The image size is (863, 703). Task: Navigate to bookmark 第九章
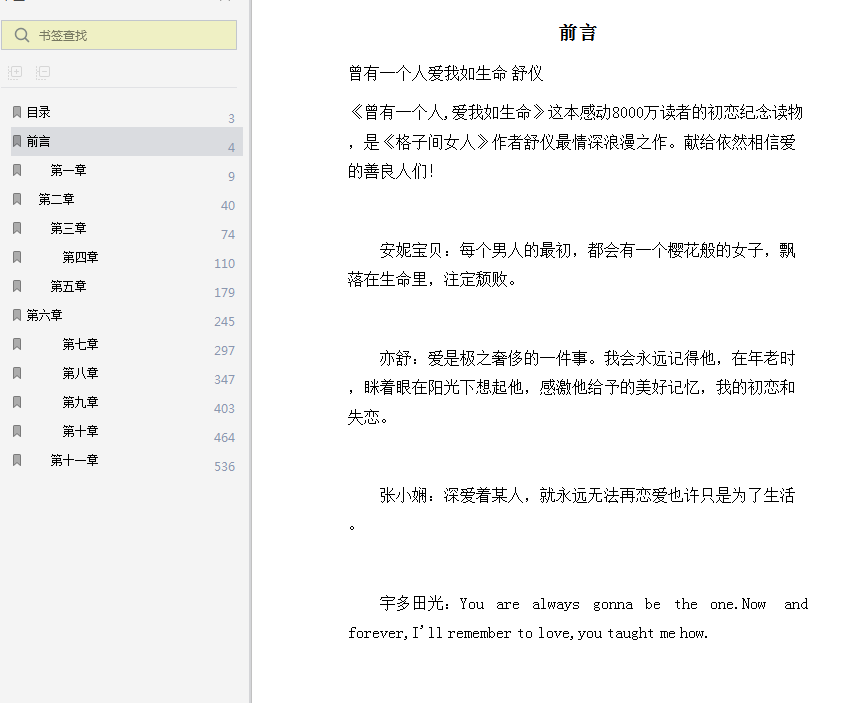pyautogui.click(x=80, y=402)
